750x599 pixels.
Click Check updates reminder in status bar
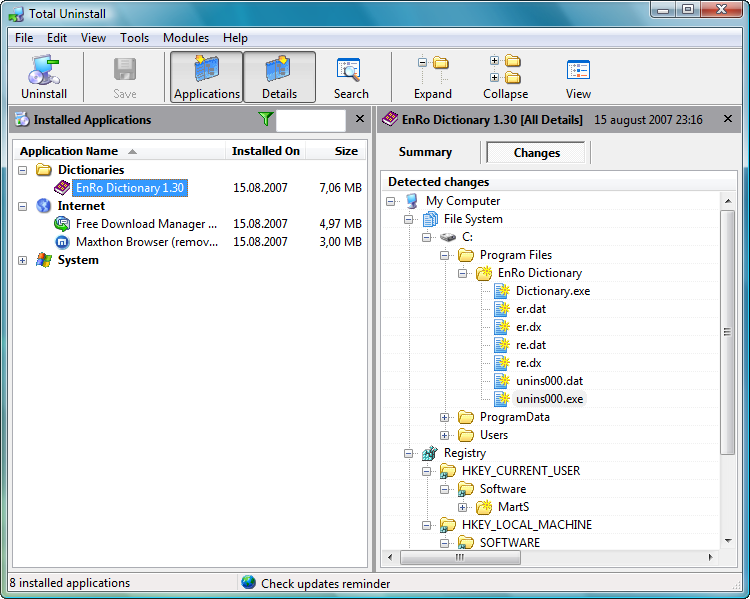click(x=326, y=584)
